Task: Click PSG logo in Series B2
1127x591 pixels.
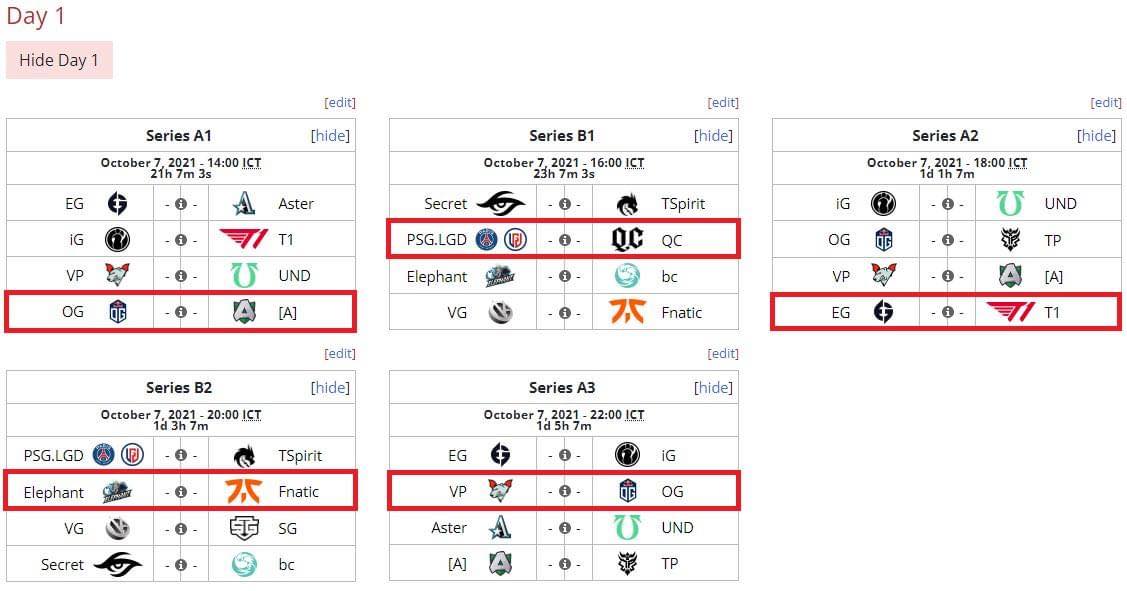Action: coord(104,455)
